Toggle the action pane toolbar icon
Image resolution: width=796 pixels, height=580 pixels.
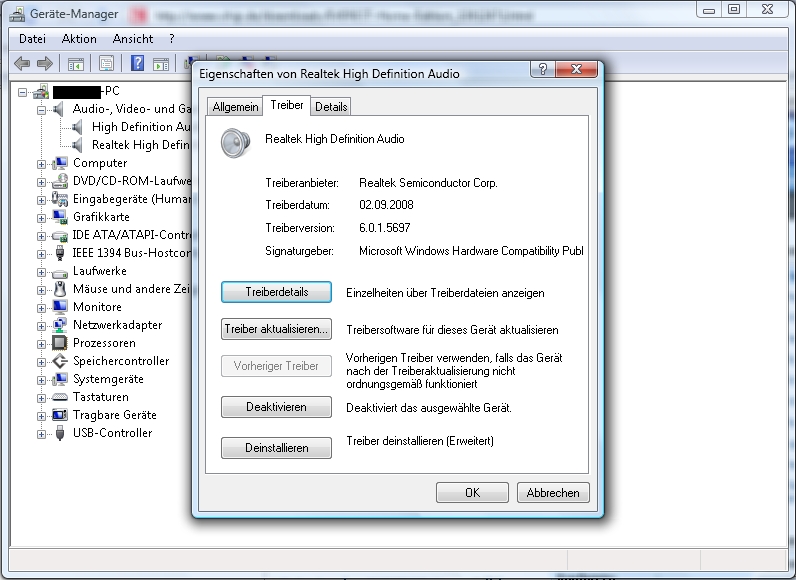tap(161, 64)
